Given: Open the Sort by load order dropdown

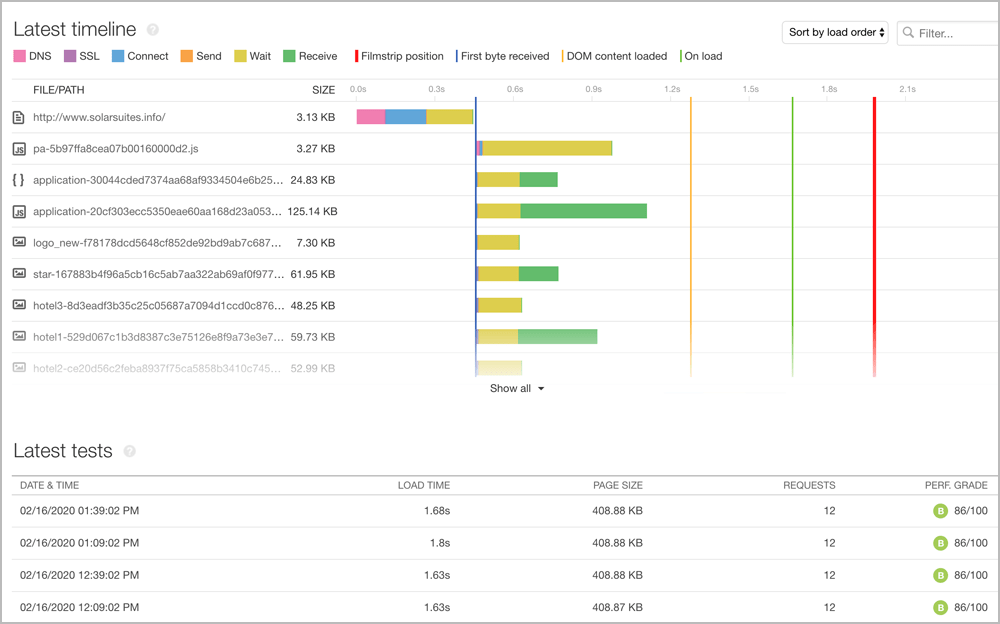Looking at the screenshot, I should [836, 33].
